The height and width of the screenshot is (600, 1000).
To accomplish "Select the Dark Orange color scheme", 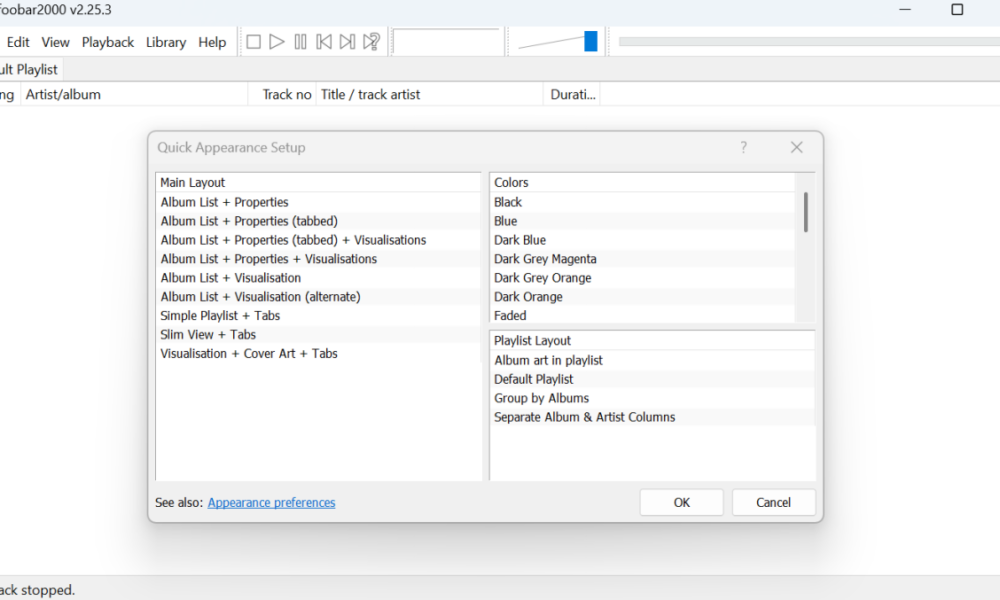I will click(x=527, y=296).
